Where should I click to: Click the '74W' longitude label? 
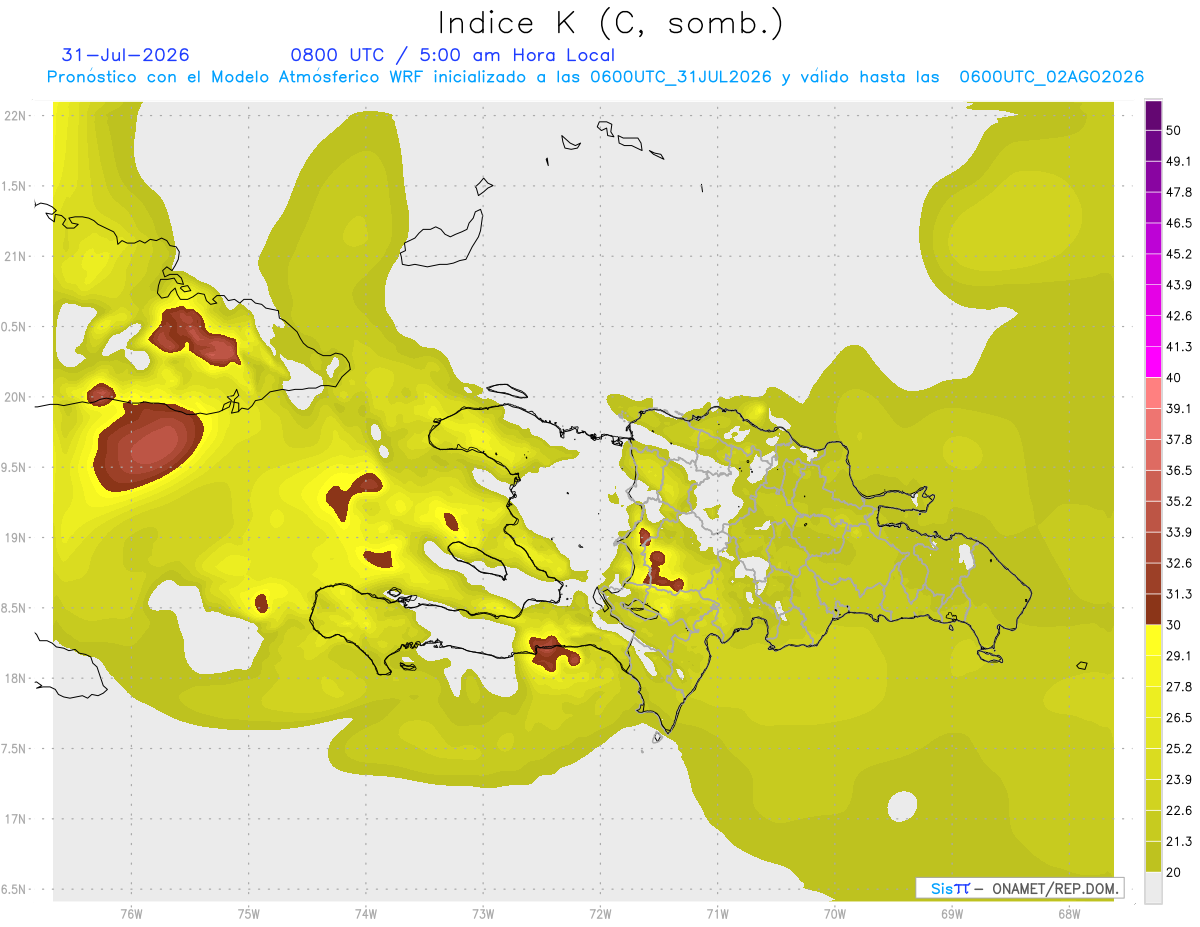[x=366, y=914]
